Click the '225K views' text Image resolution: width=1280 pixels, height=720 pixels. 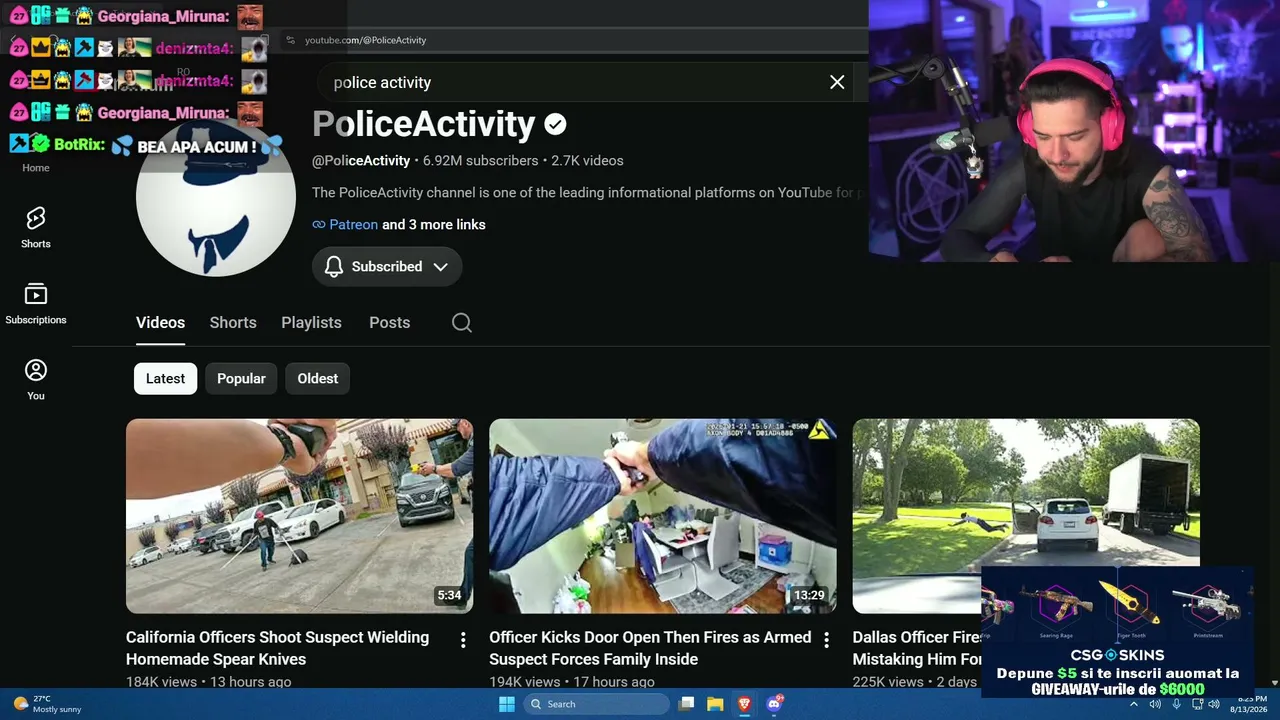coord(888,682)
